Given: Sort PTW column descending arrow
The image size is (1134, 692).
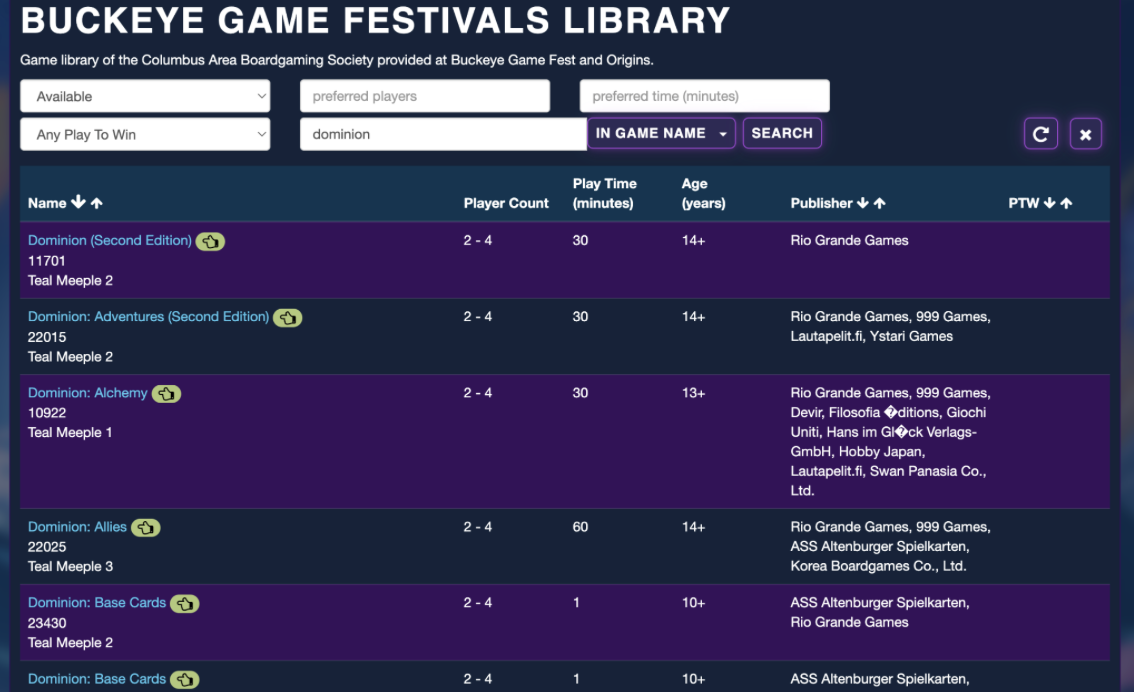Looking at the screenshot, I should coord(1049,203).
